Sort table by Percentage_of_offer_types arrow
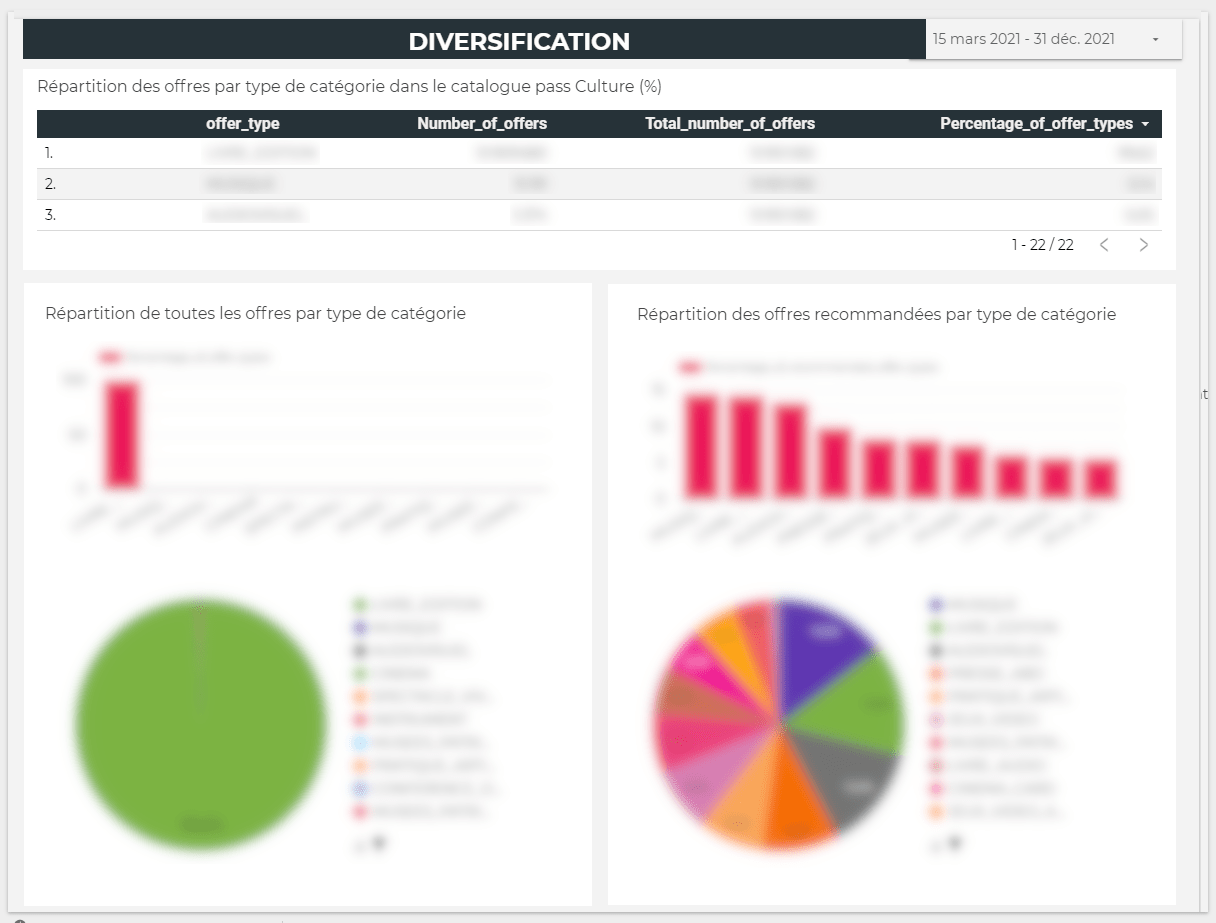Viewport: 1216px width, 923px height. click(x=1144, y=125)
